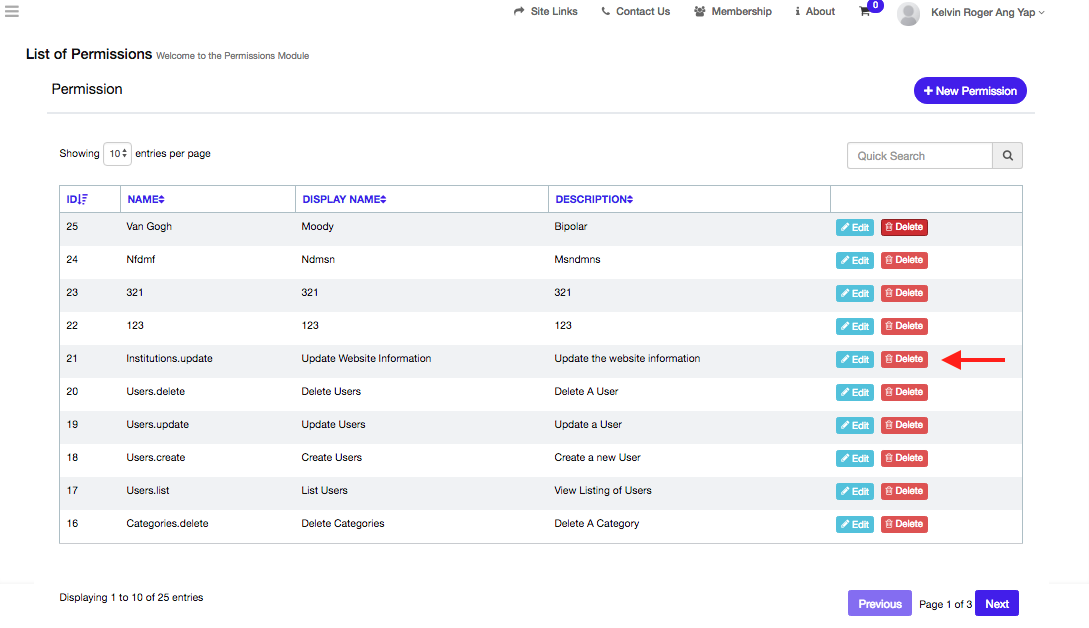Open the entries per page selector
The height and width of the screenshot is (628, 1089).
(117, 154)
